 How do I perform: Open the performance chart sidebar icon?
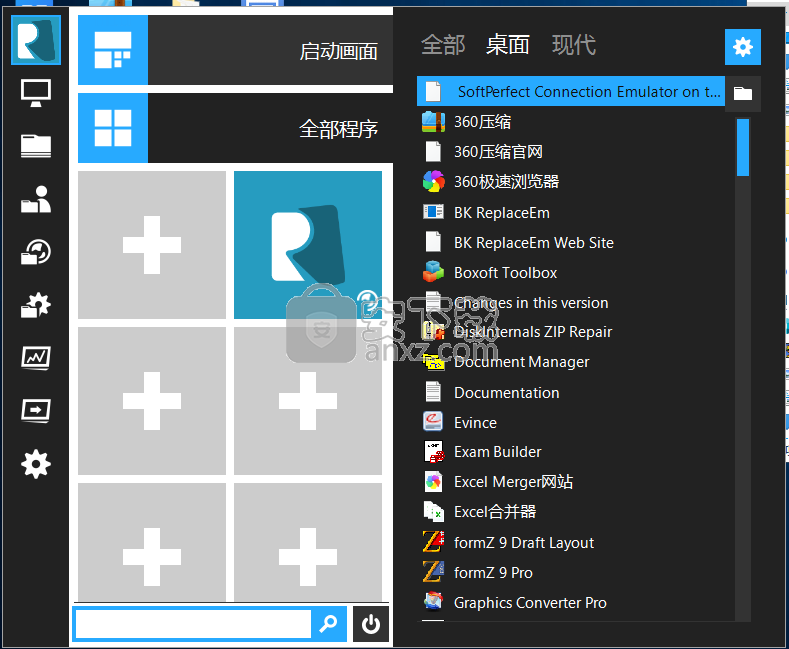point(36,358)
